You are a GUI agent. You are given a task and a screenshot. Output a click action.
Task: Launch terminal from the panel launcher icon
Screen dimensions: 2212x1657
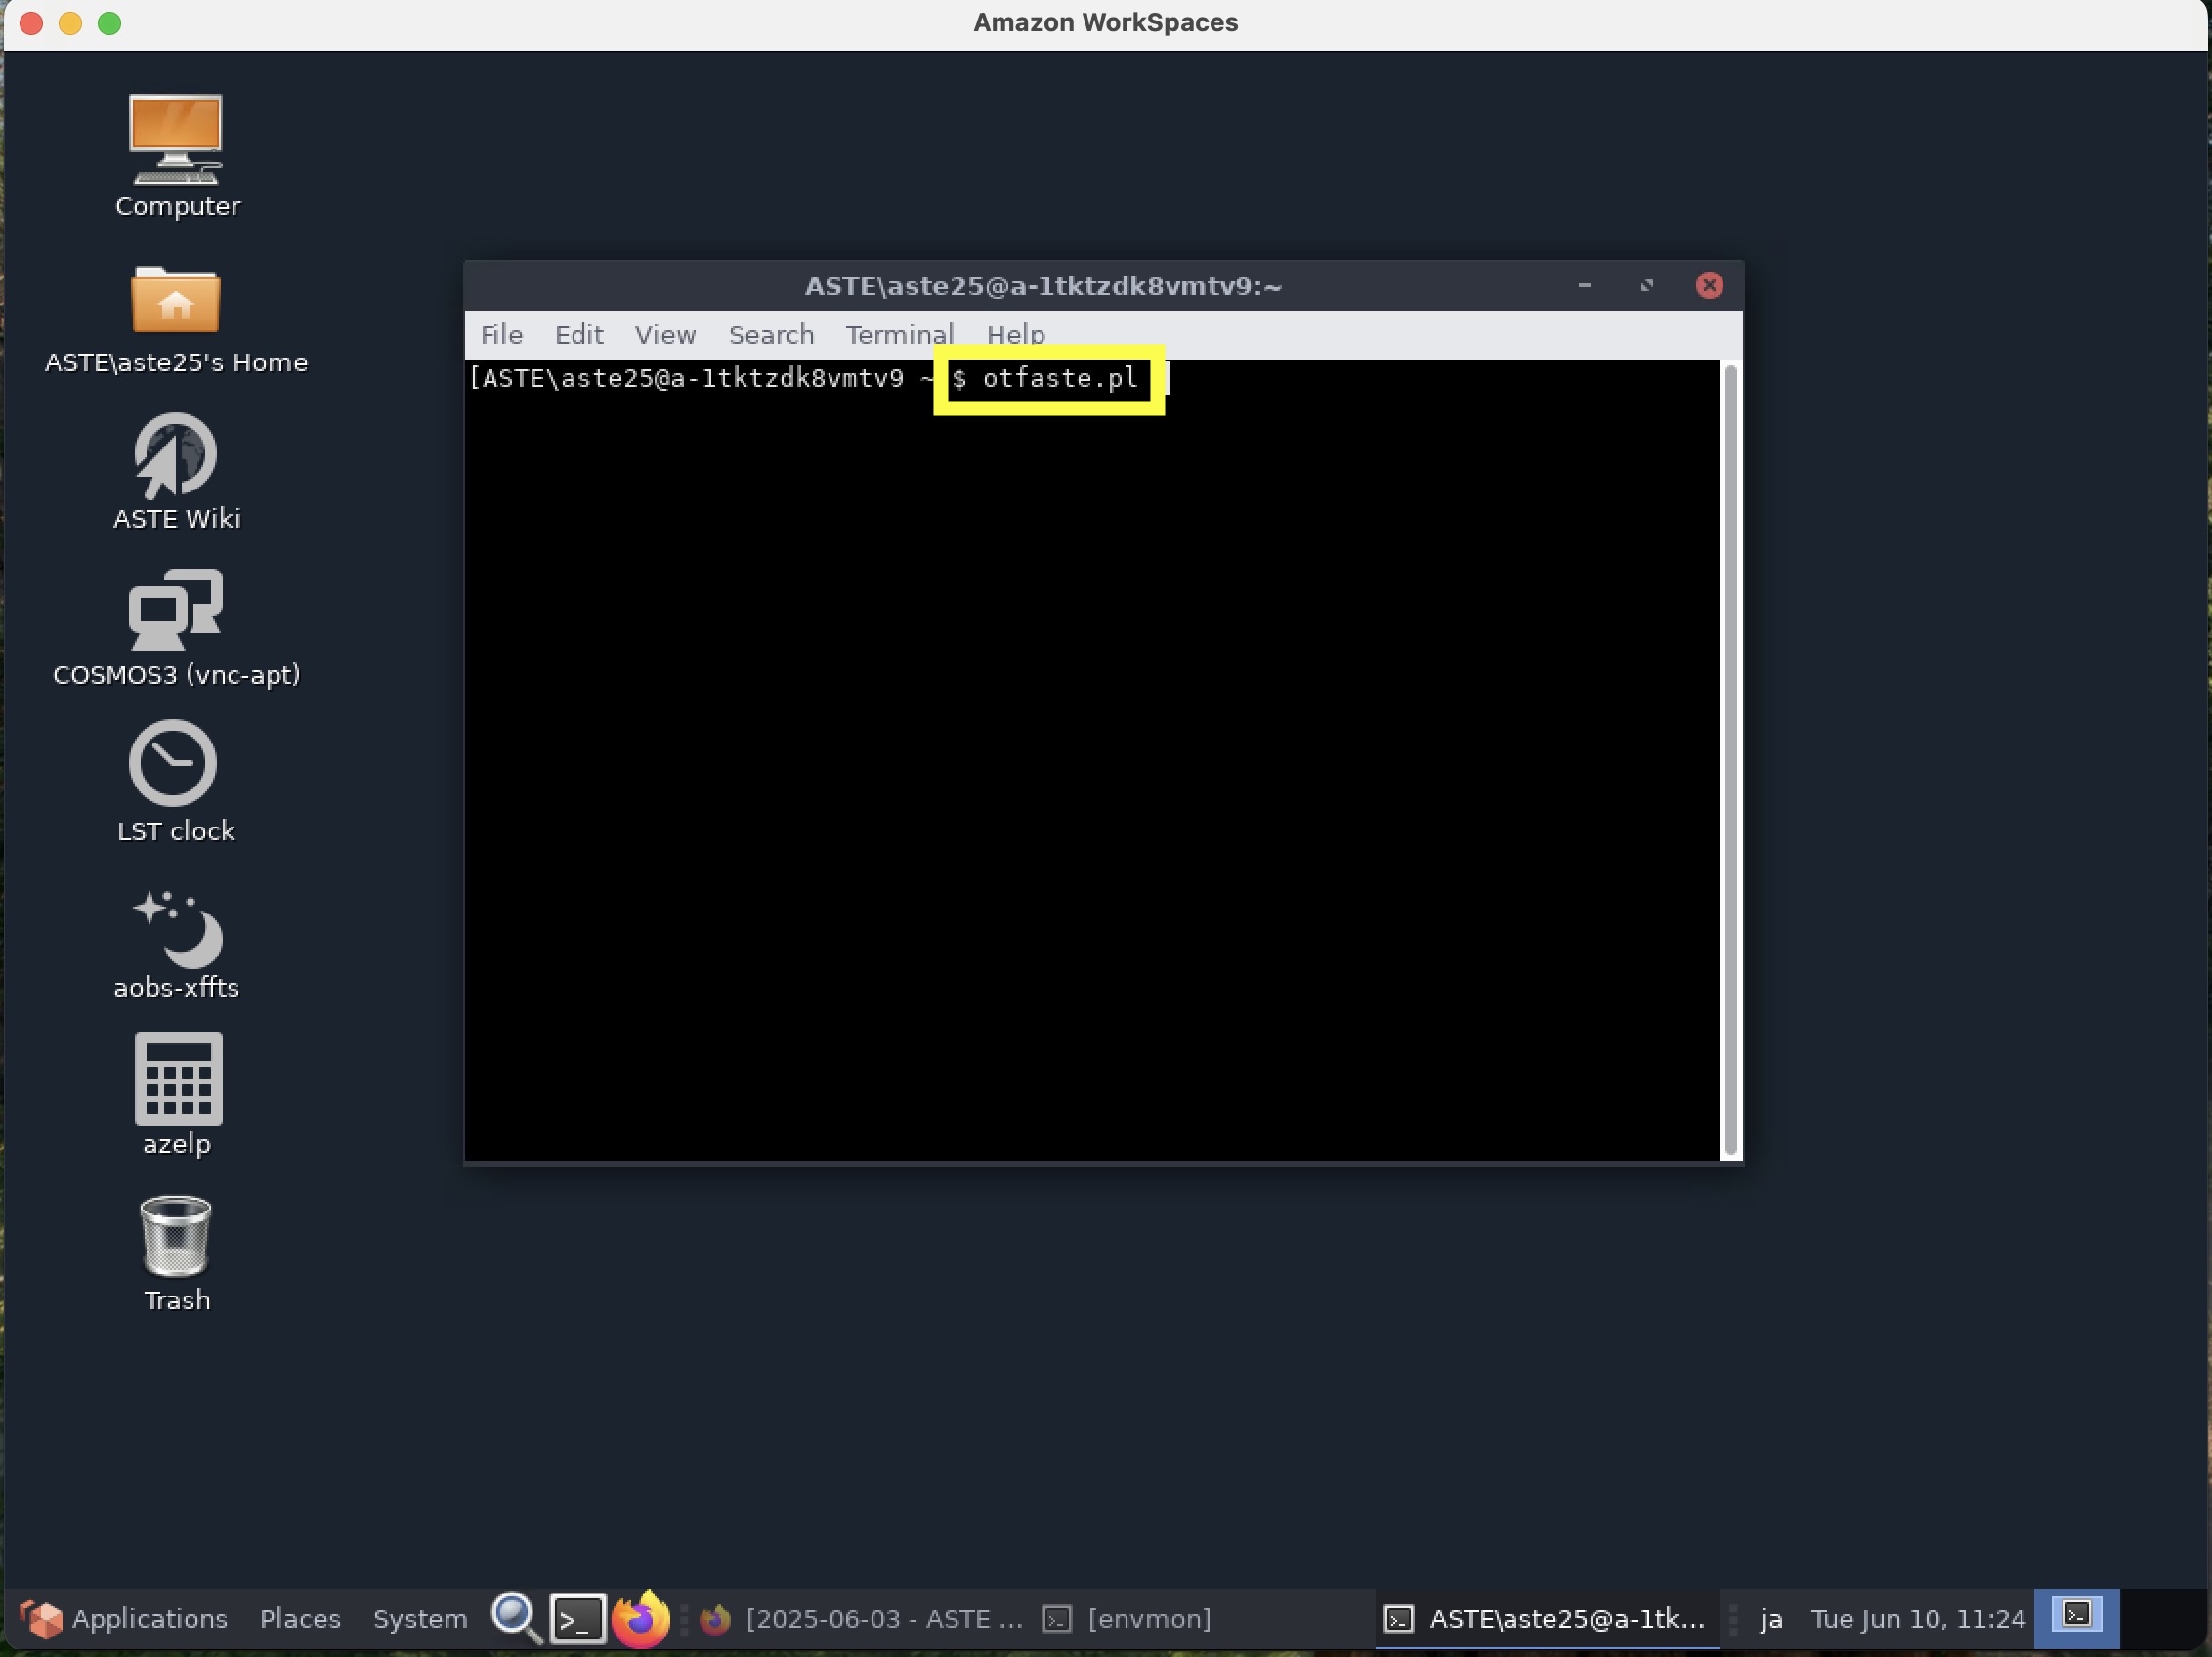point(578,1617)
